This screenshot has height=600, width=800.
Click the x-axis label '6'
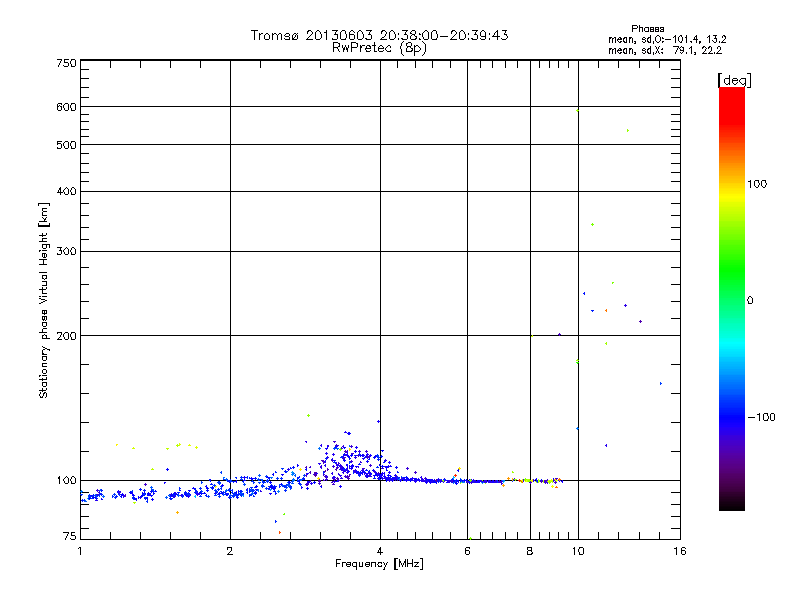(467, 551)
